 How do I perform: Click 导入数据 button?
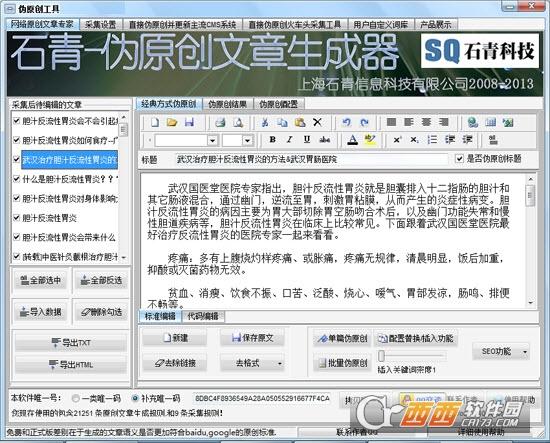(x=41, y=311)
